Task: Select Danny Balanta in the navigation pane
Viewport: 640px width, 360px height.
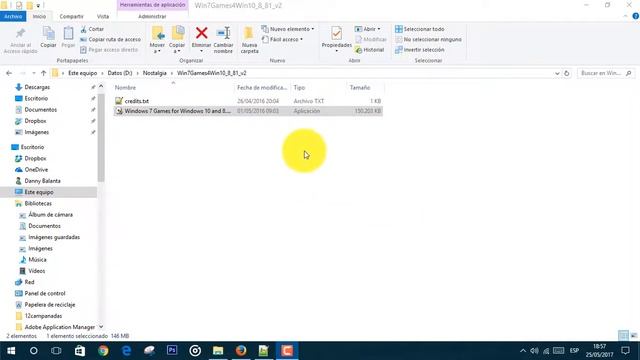Action: [x=42, y=181]
